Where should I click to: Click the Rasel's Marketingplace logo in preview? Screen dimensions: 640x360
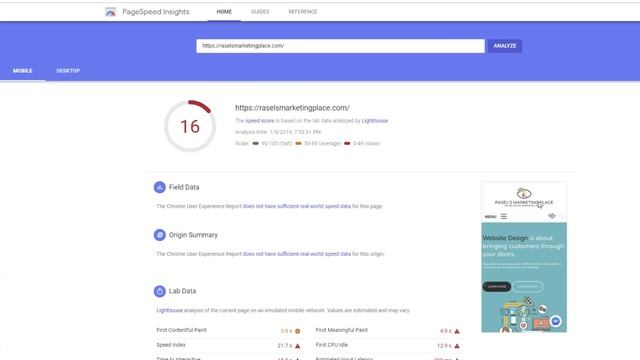click(x=524, y=197)
